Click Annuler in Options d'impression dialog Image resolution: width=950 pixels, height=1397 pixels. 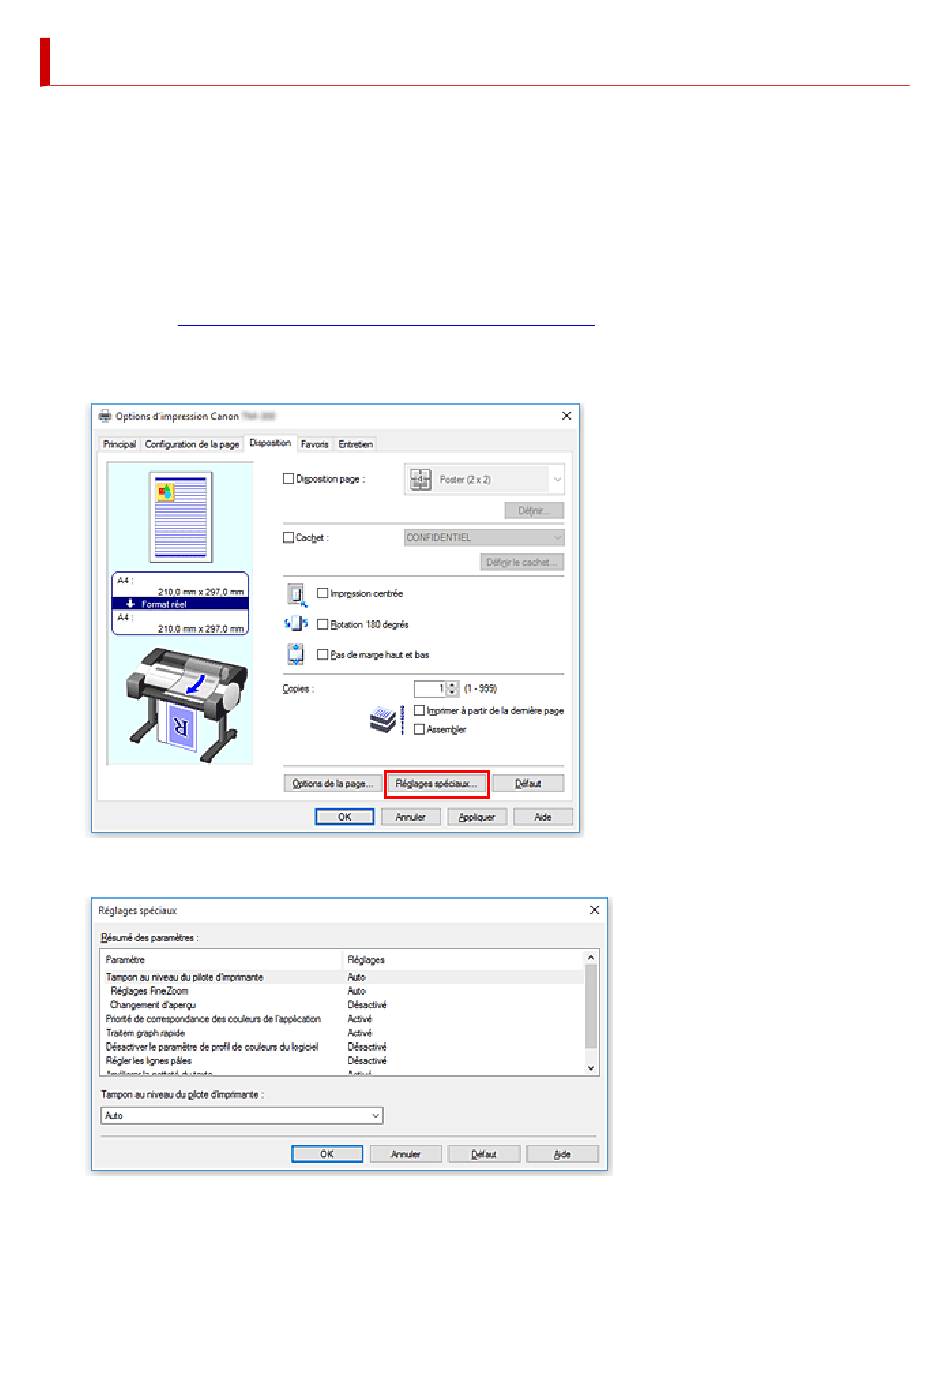pyautogui.click(x=411, y=818)
